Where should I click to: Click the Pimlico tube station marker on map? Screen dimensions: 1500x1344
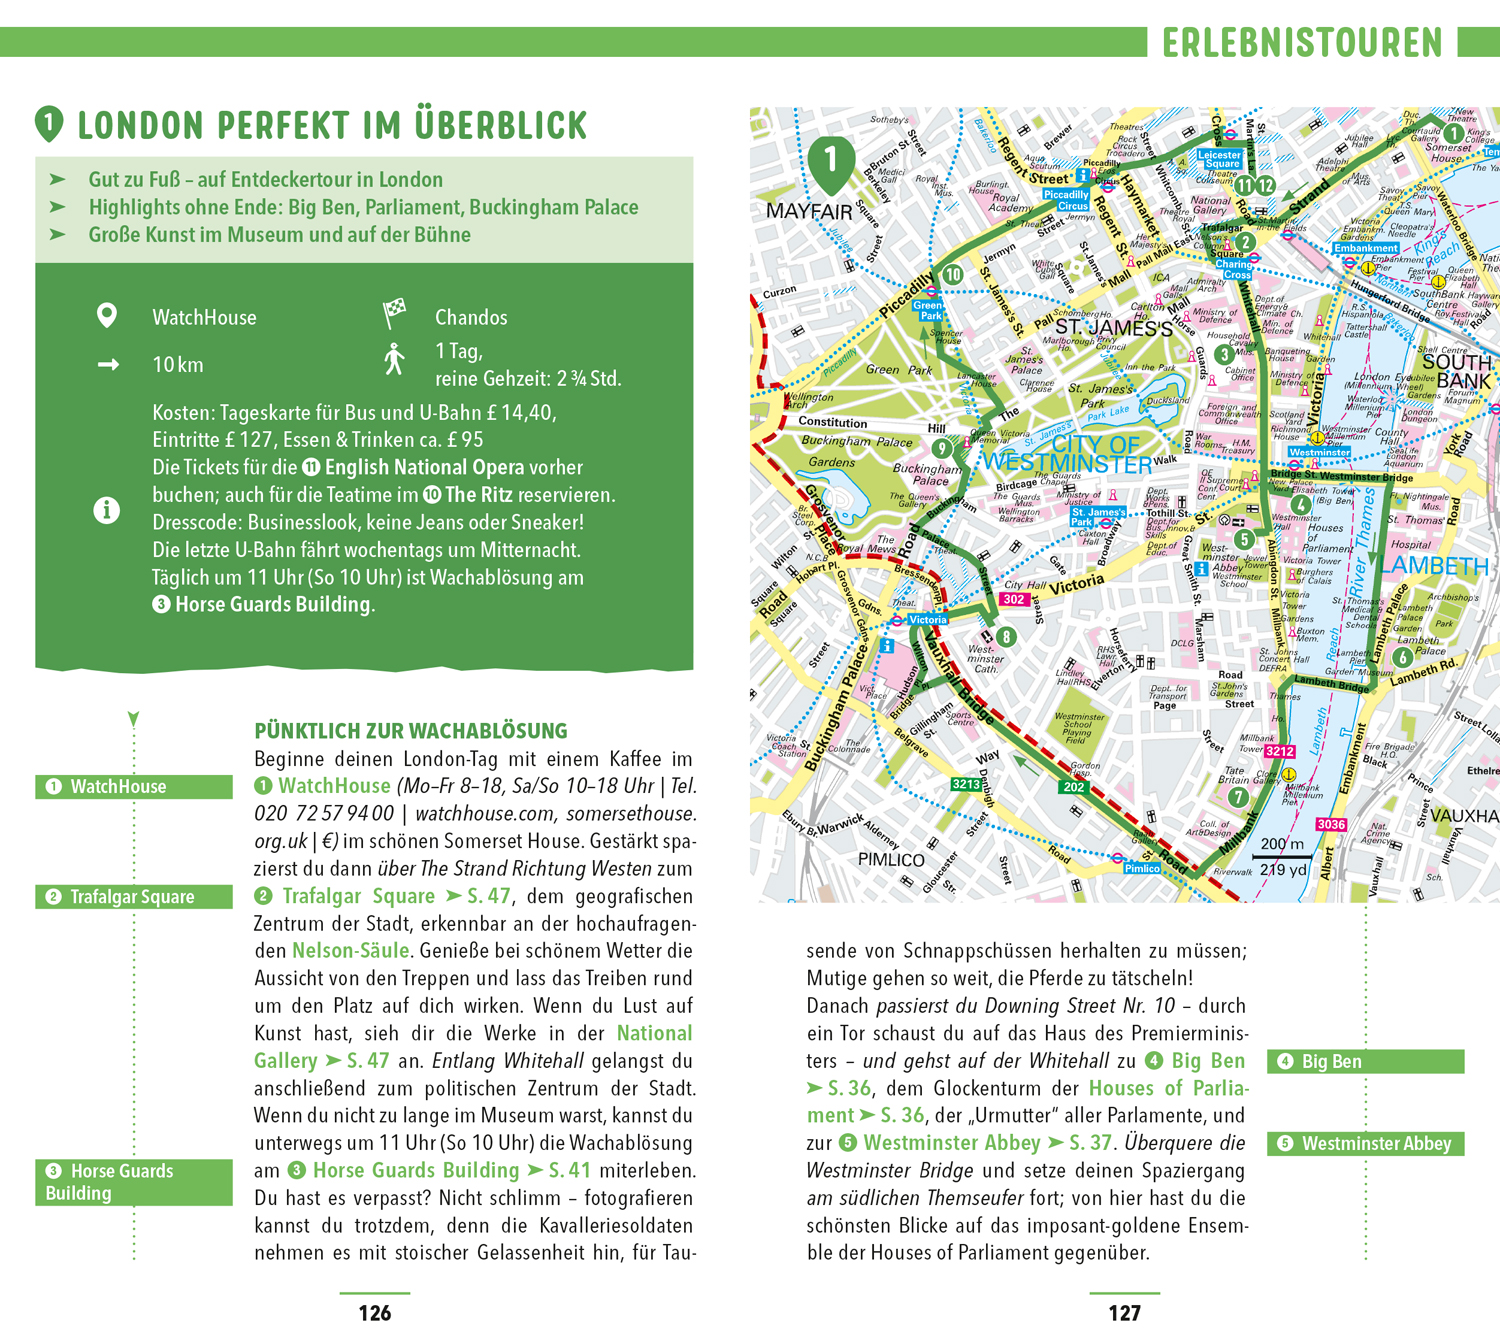[x=1141, y=867]
